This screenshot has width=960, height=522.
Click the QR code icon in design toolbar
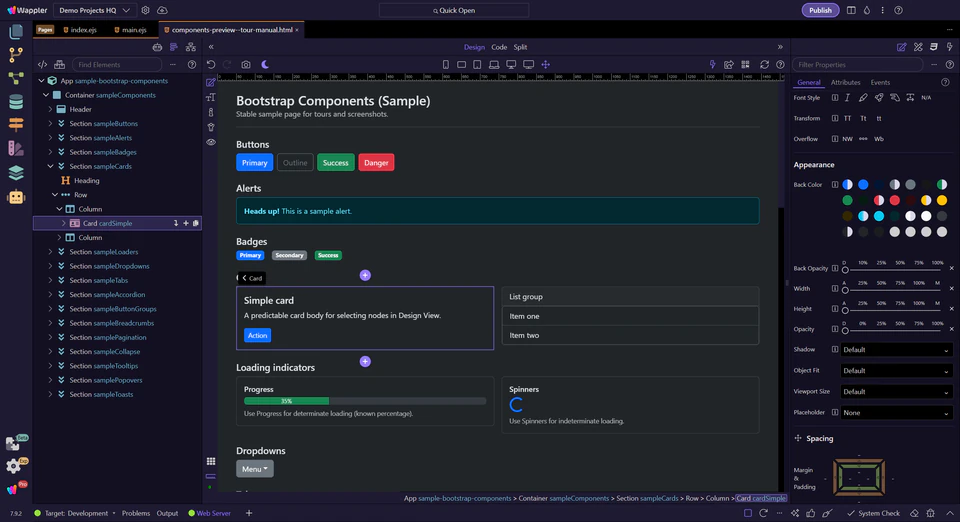pos(745,64)
